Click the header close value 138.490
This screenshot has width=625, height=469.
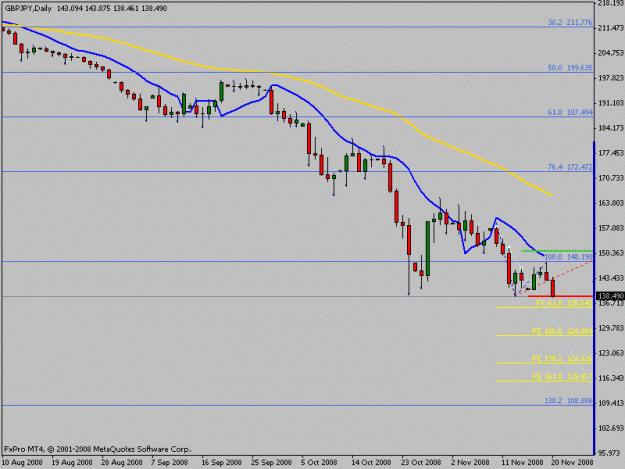154,8
